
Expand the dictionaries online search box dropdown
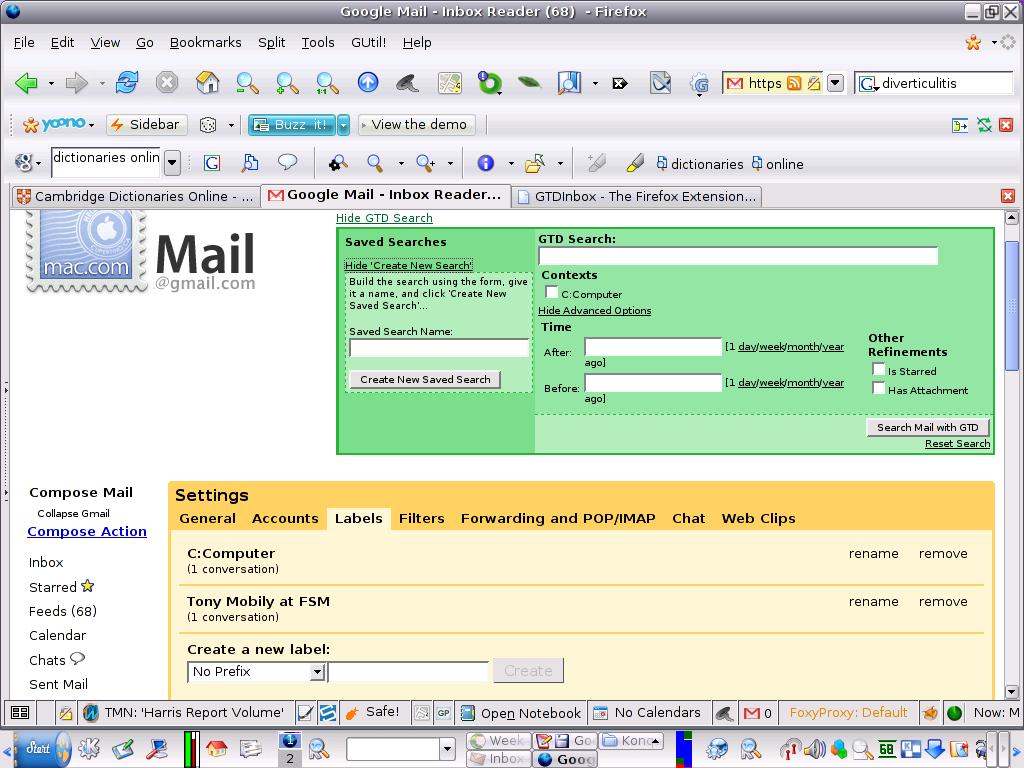coord(172,163)
